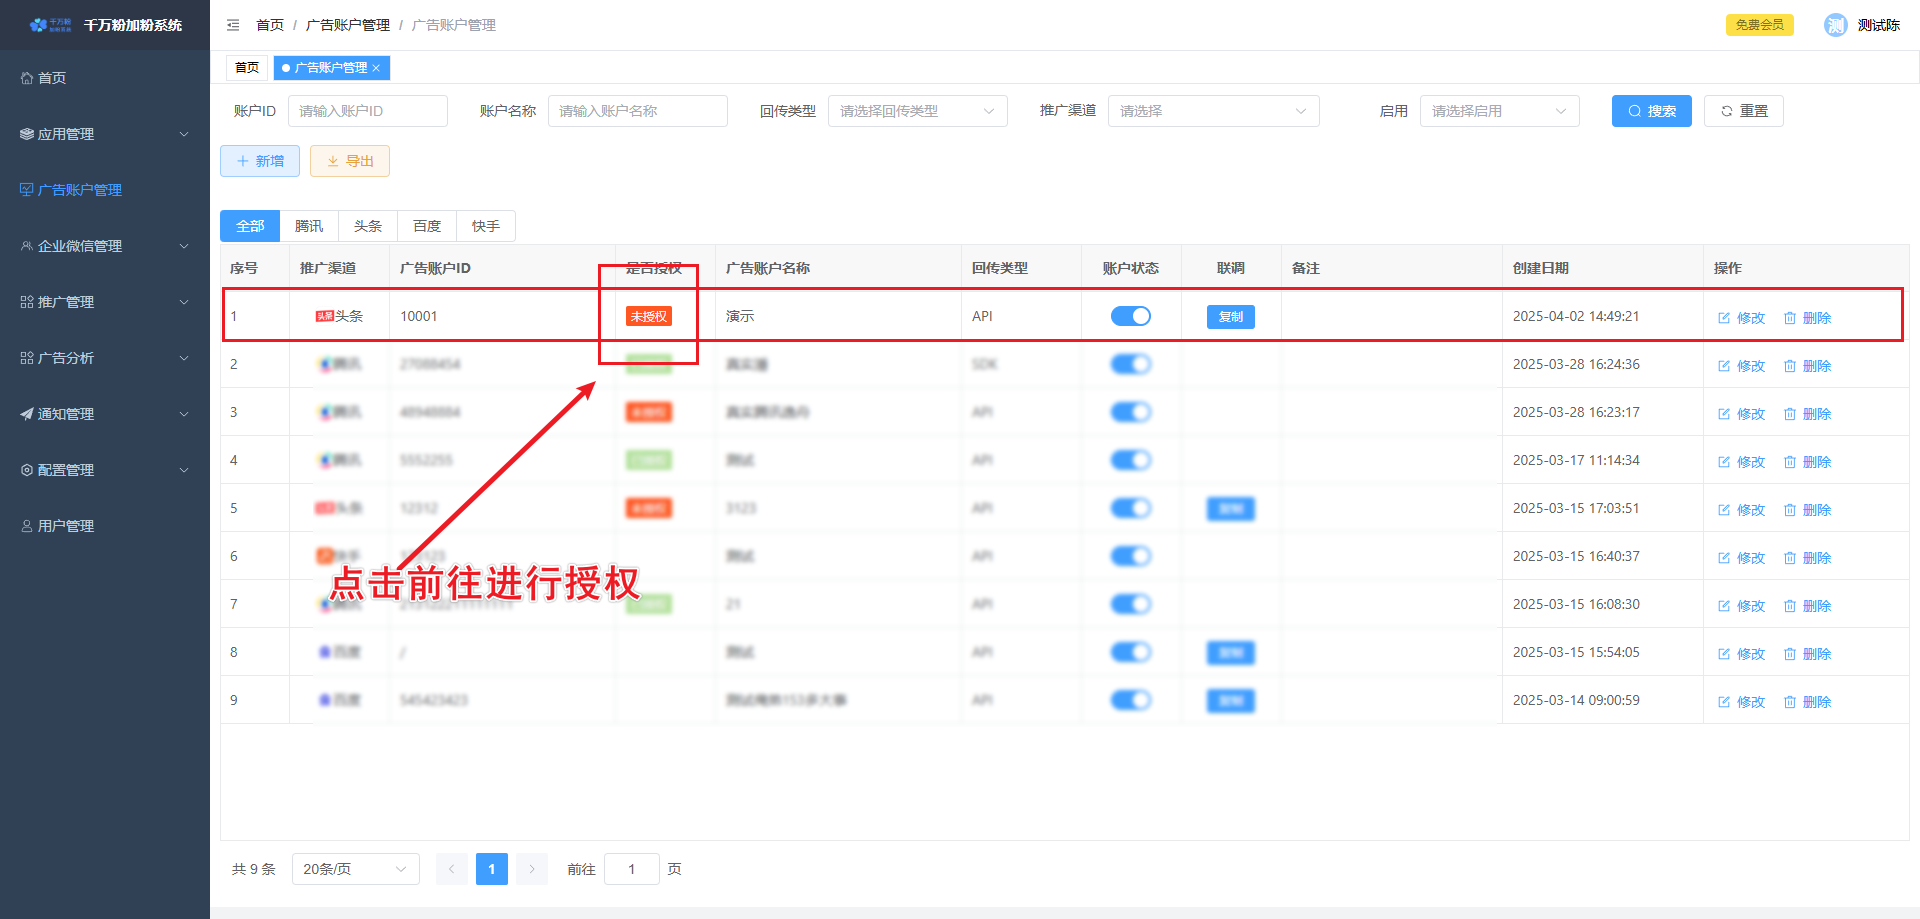Click delete trash icon for row 1

coord(1790,318)
